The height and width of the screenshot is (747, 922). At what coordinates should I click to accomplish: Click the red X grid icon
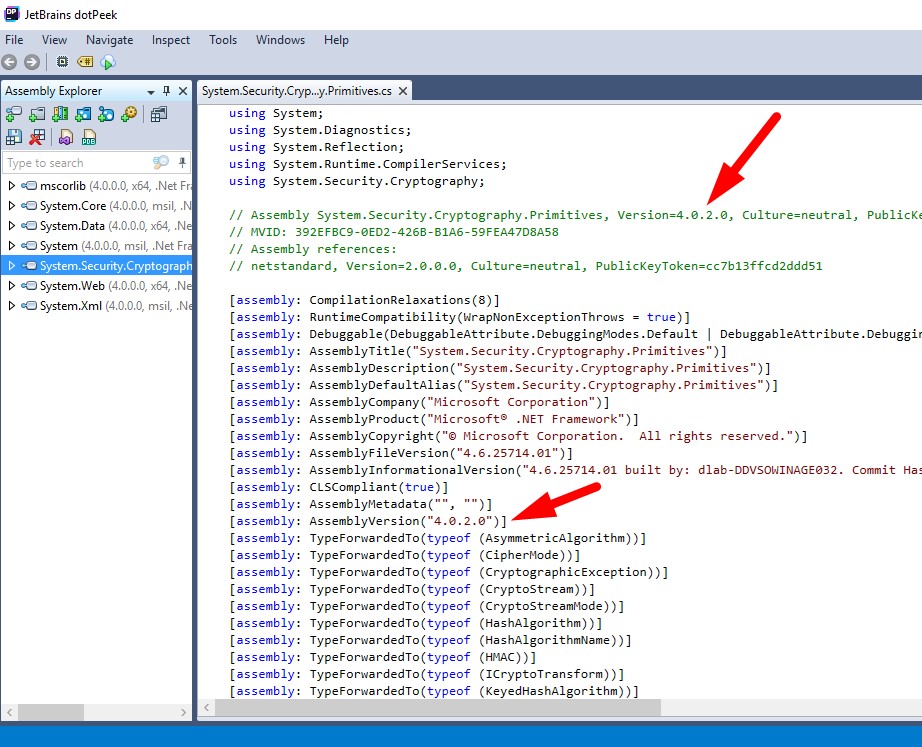(37, 137)
